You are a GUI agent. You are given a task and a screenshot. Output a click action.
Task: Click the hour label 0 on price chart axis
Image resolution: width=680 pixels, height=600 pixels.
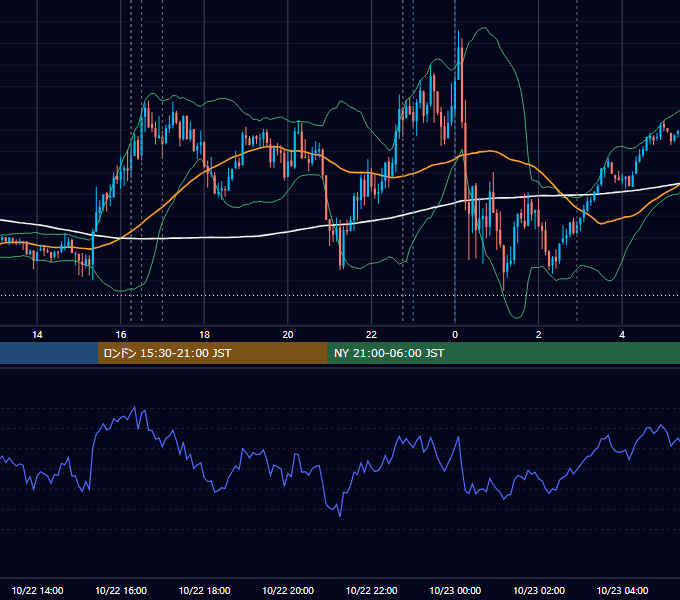point(455,335)
